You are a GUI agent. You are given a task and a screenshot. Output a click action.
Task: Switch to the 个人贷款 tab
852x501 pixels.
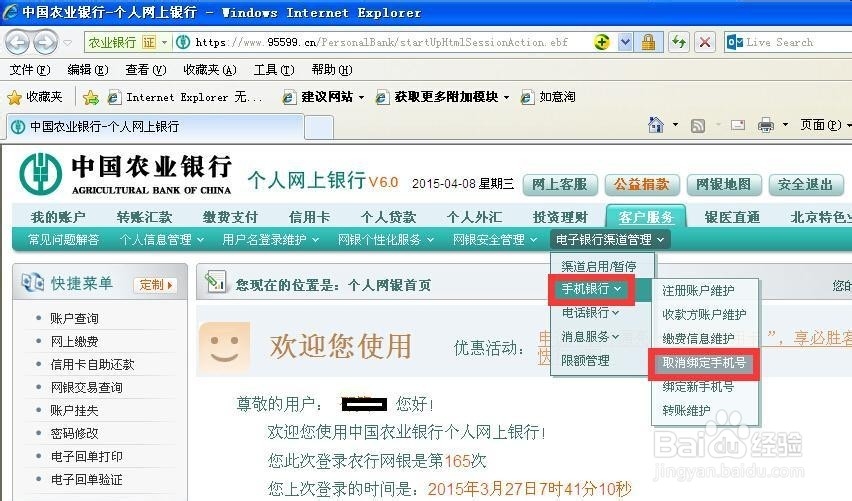coord(389,217)
